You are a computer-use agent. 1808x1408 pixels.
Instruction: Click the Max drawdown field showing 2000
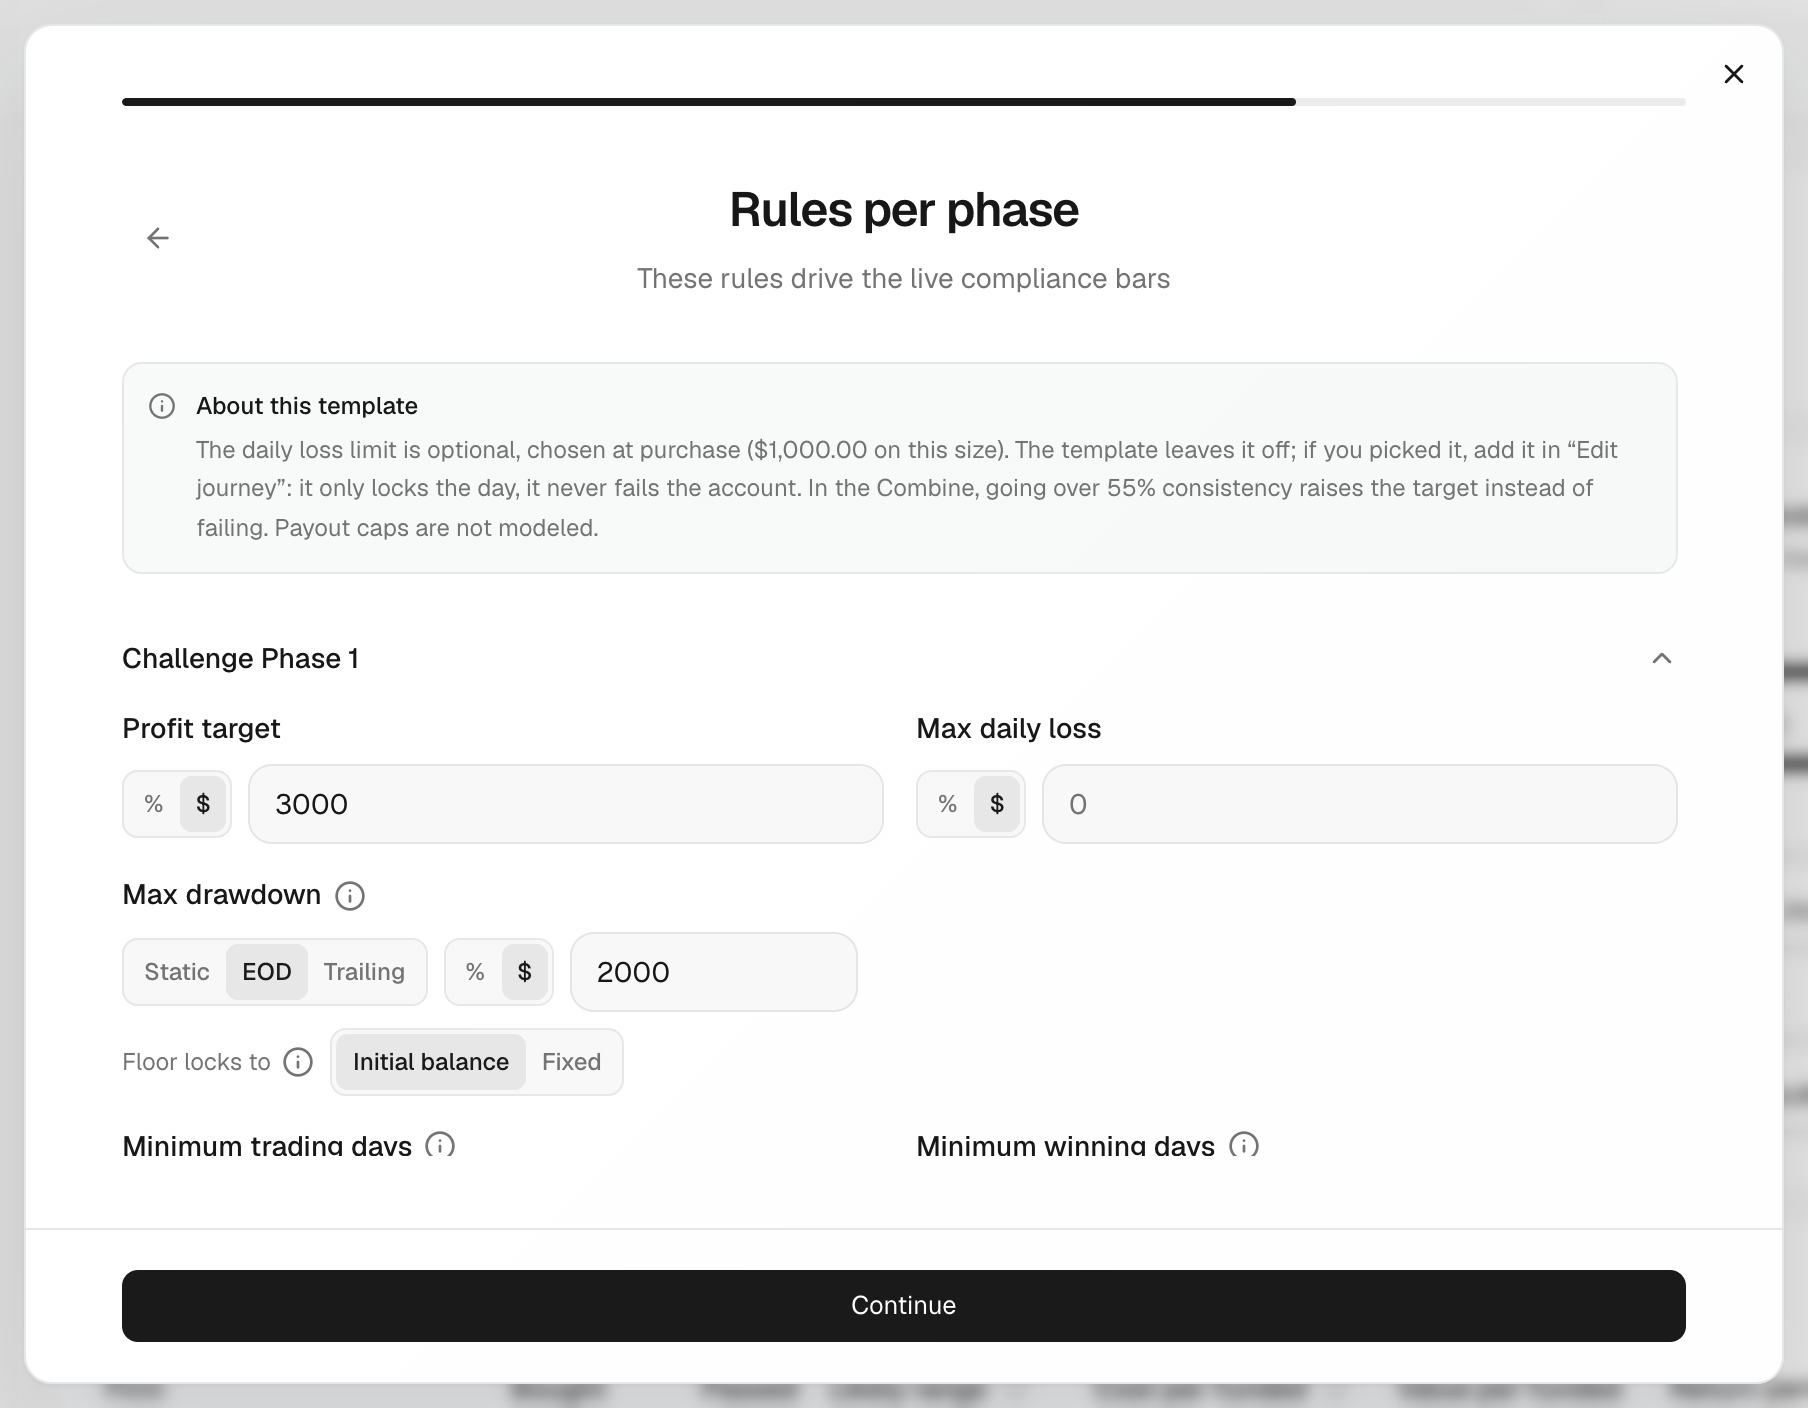click(714, 972)
